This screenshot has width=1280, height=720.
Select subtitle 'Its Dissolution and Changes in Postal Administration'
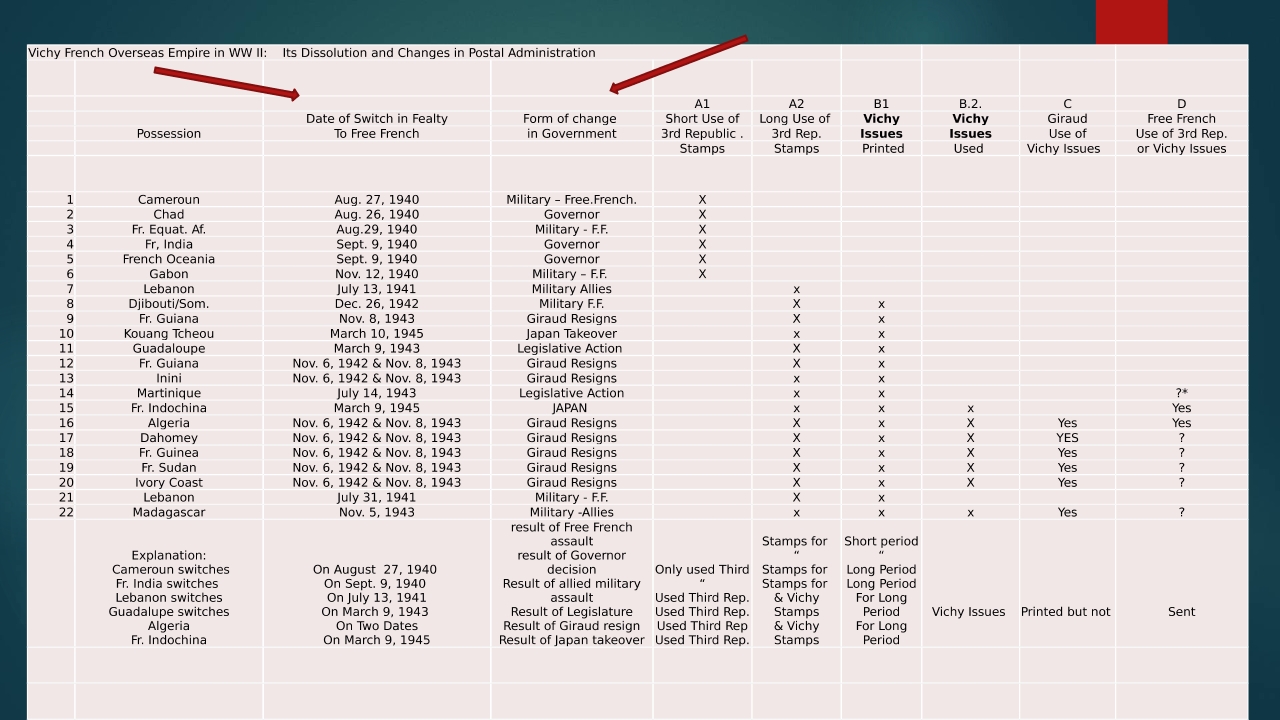[439, 53]
